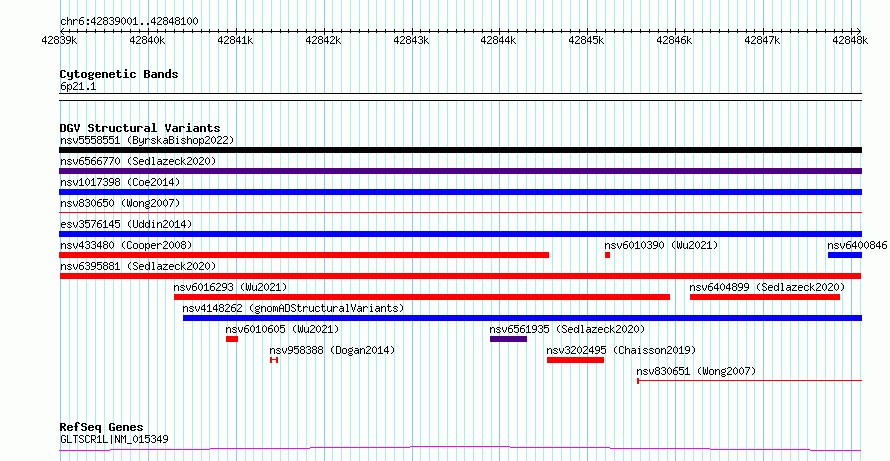
Task: Open nsv830651 (Wong2007) label
Action: pyautogui.click(x=696, y=371)
